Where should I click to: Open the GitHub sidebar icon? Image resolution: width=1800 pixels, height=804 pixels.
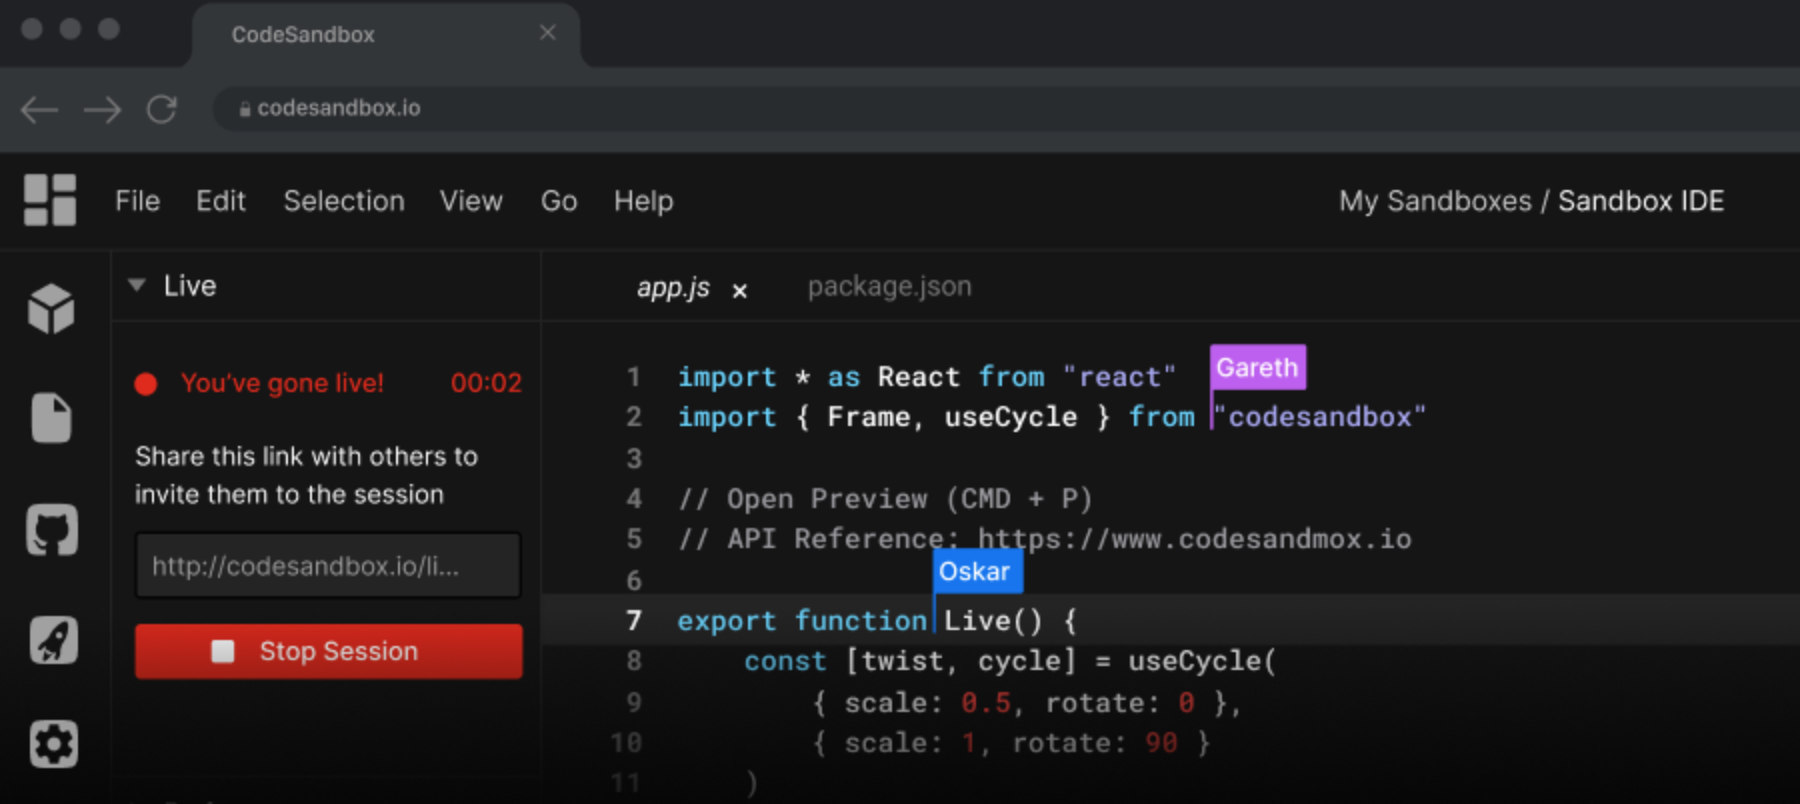[x=52, y=530]
